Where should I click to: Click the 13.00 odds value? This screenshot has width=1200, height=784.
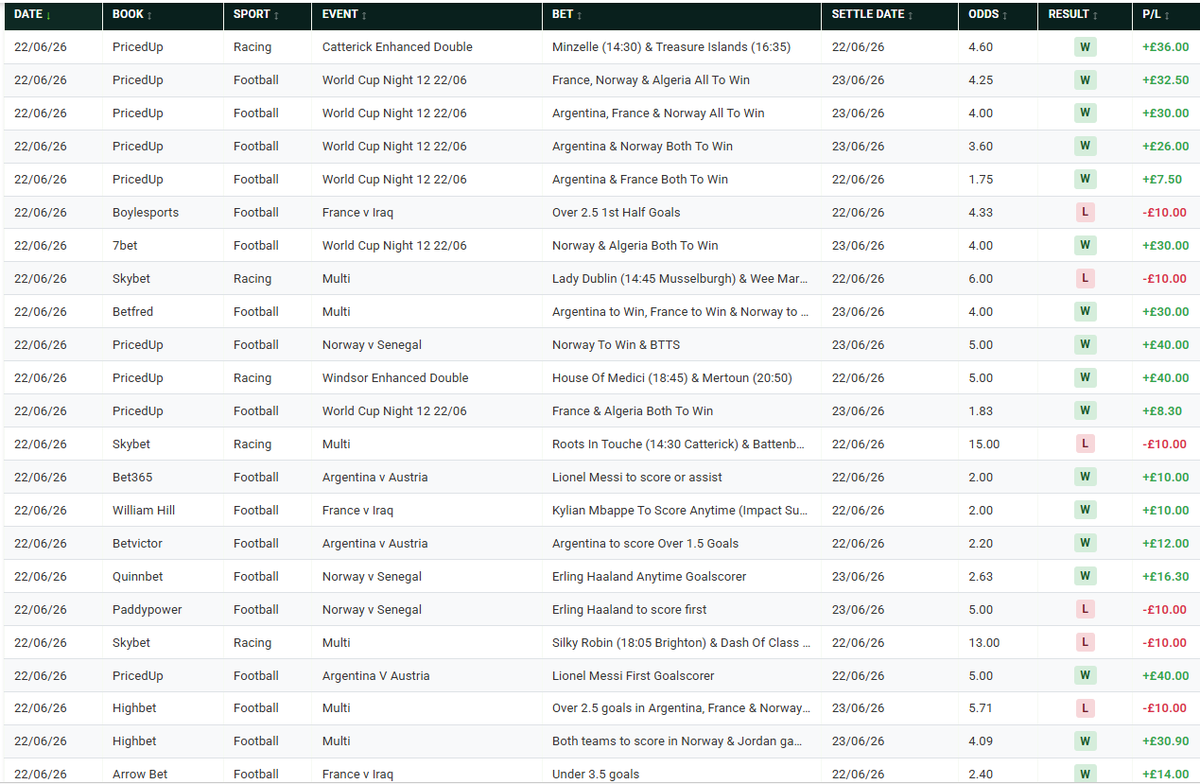pos(984,642)
